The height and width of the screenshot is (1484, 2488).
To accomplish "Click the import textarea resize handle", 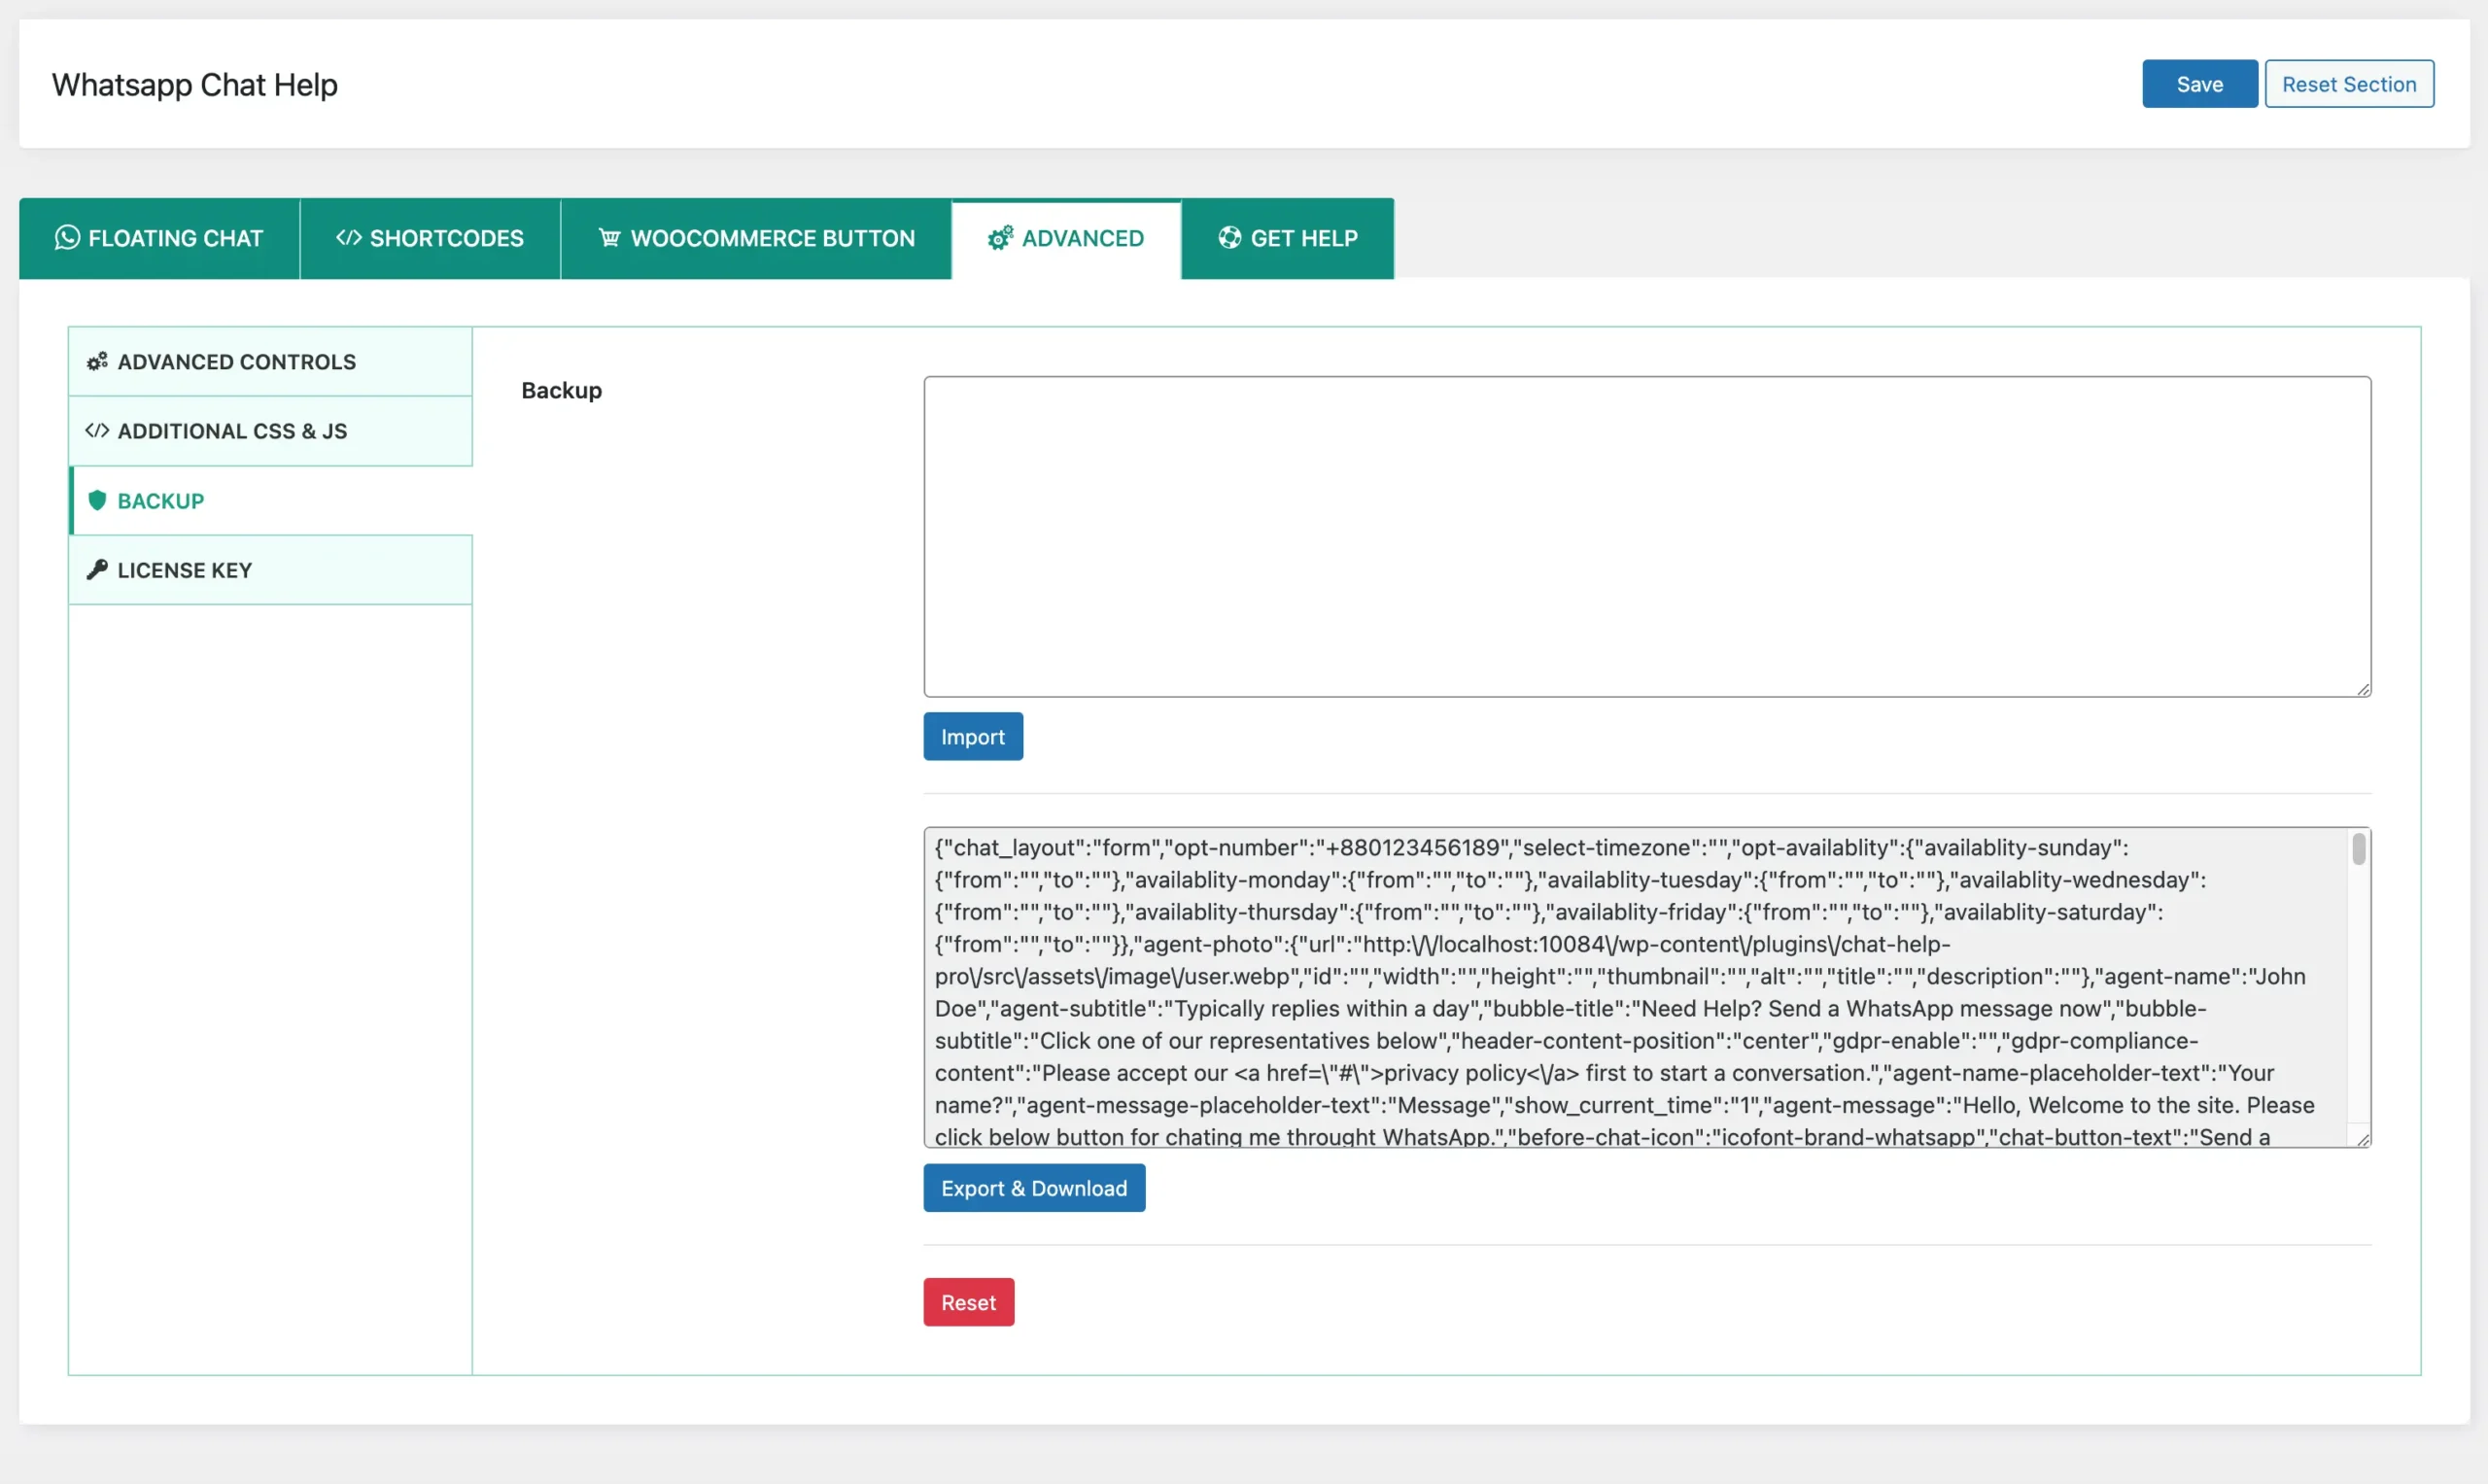I will [x=2363, y=688].
